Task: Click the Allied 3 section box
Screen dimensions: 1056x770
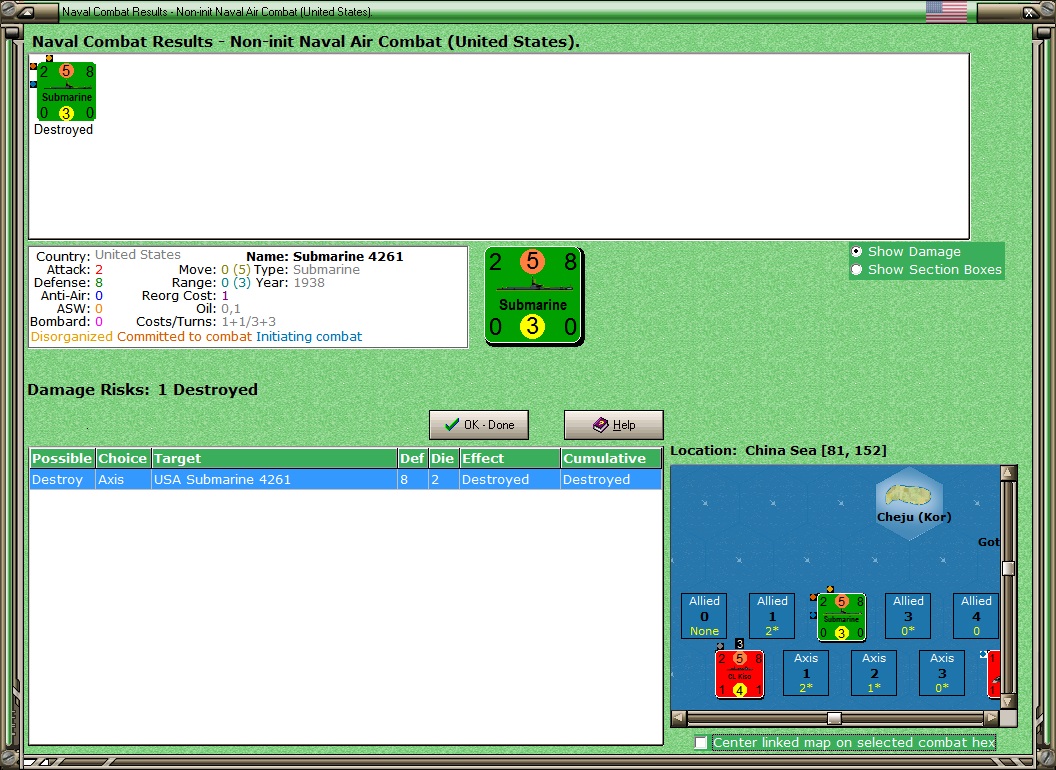Action: tap(909, 616)
